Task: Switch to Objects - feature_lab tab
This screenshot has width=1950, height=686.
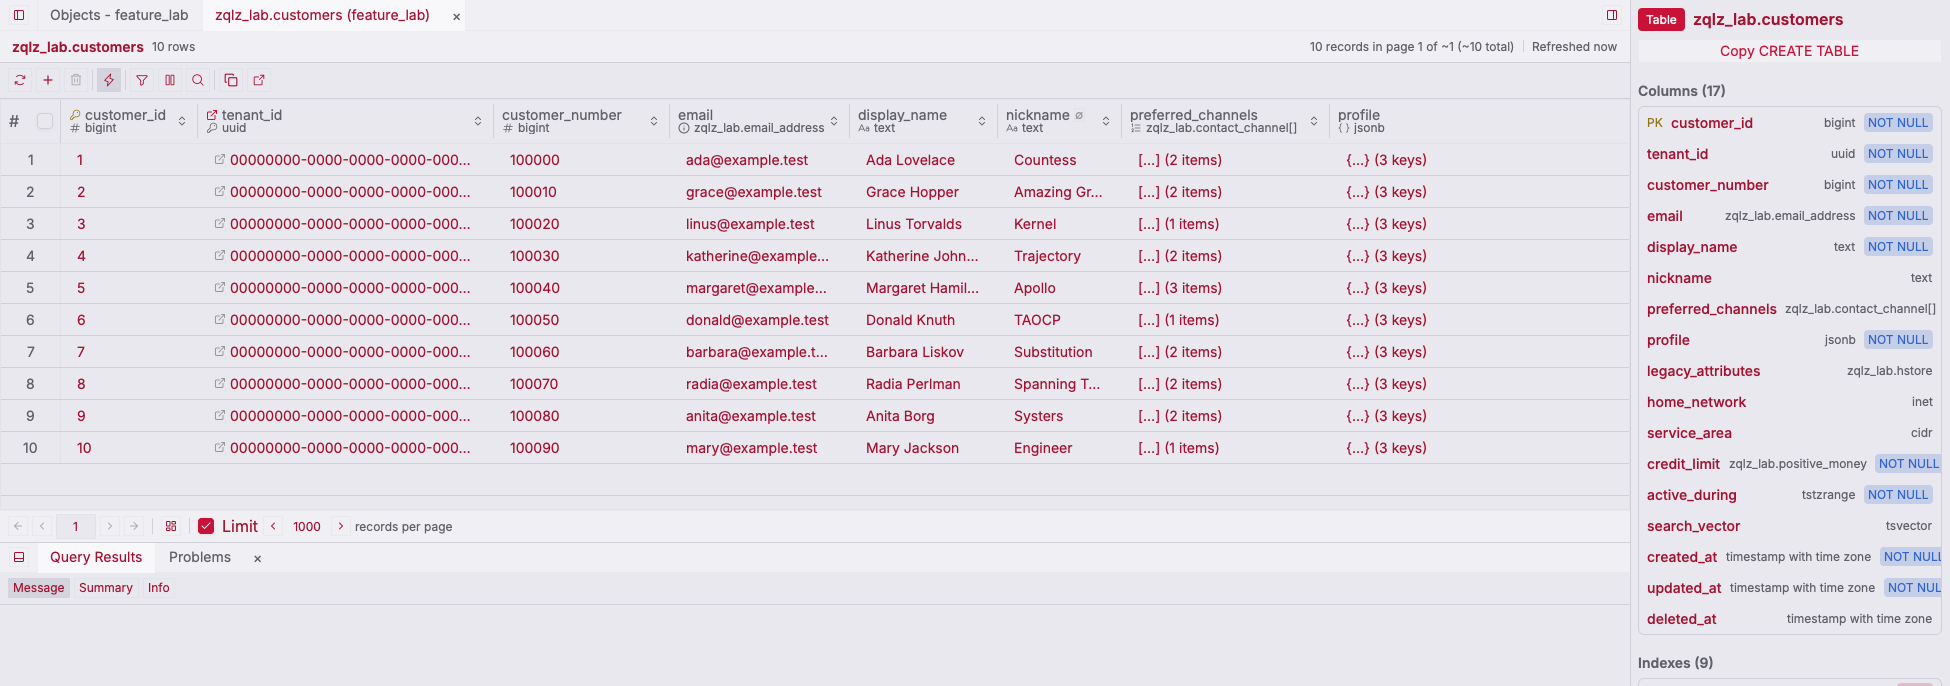Action: pyautogui.click(x=119, y=15)
